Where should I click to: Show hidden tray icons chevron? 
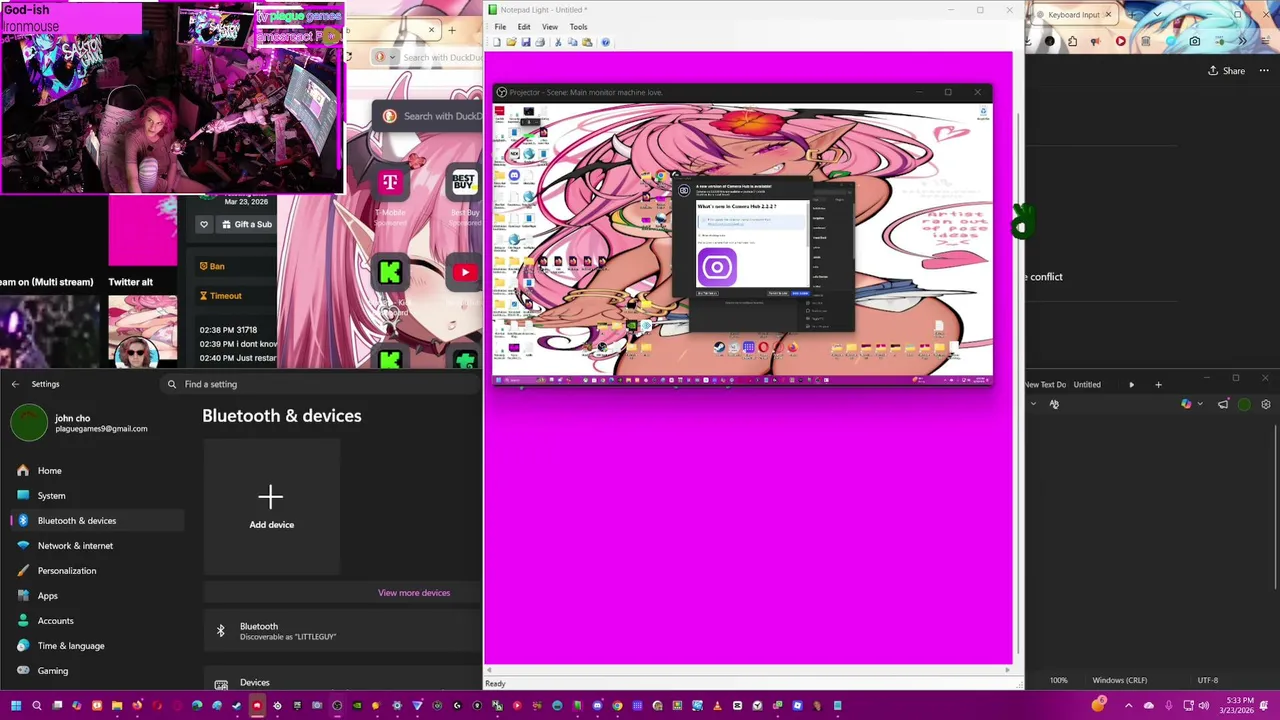pos(1129,706)
